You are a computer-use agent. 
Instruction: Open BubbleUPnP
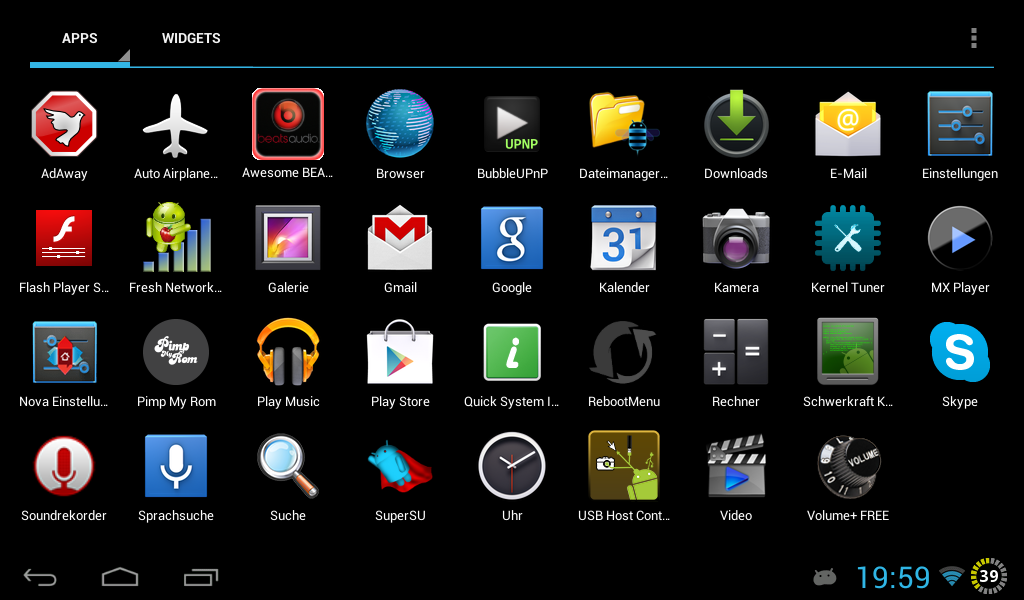coord(512,124)
